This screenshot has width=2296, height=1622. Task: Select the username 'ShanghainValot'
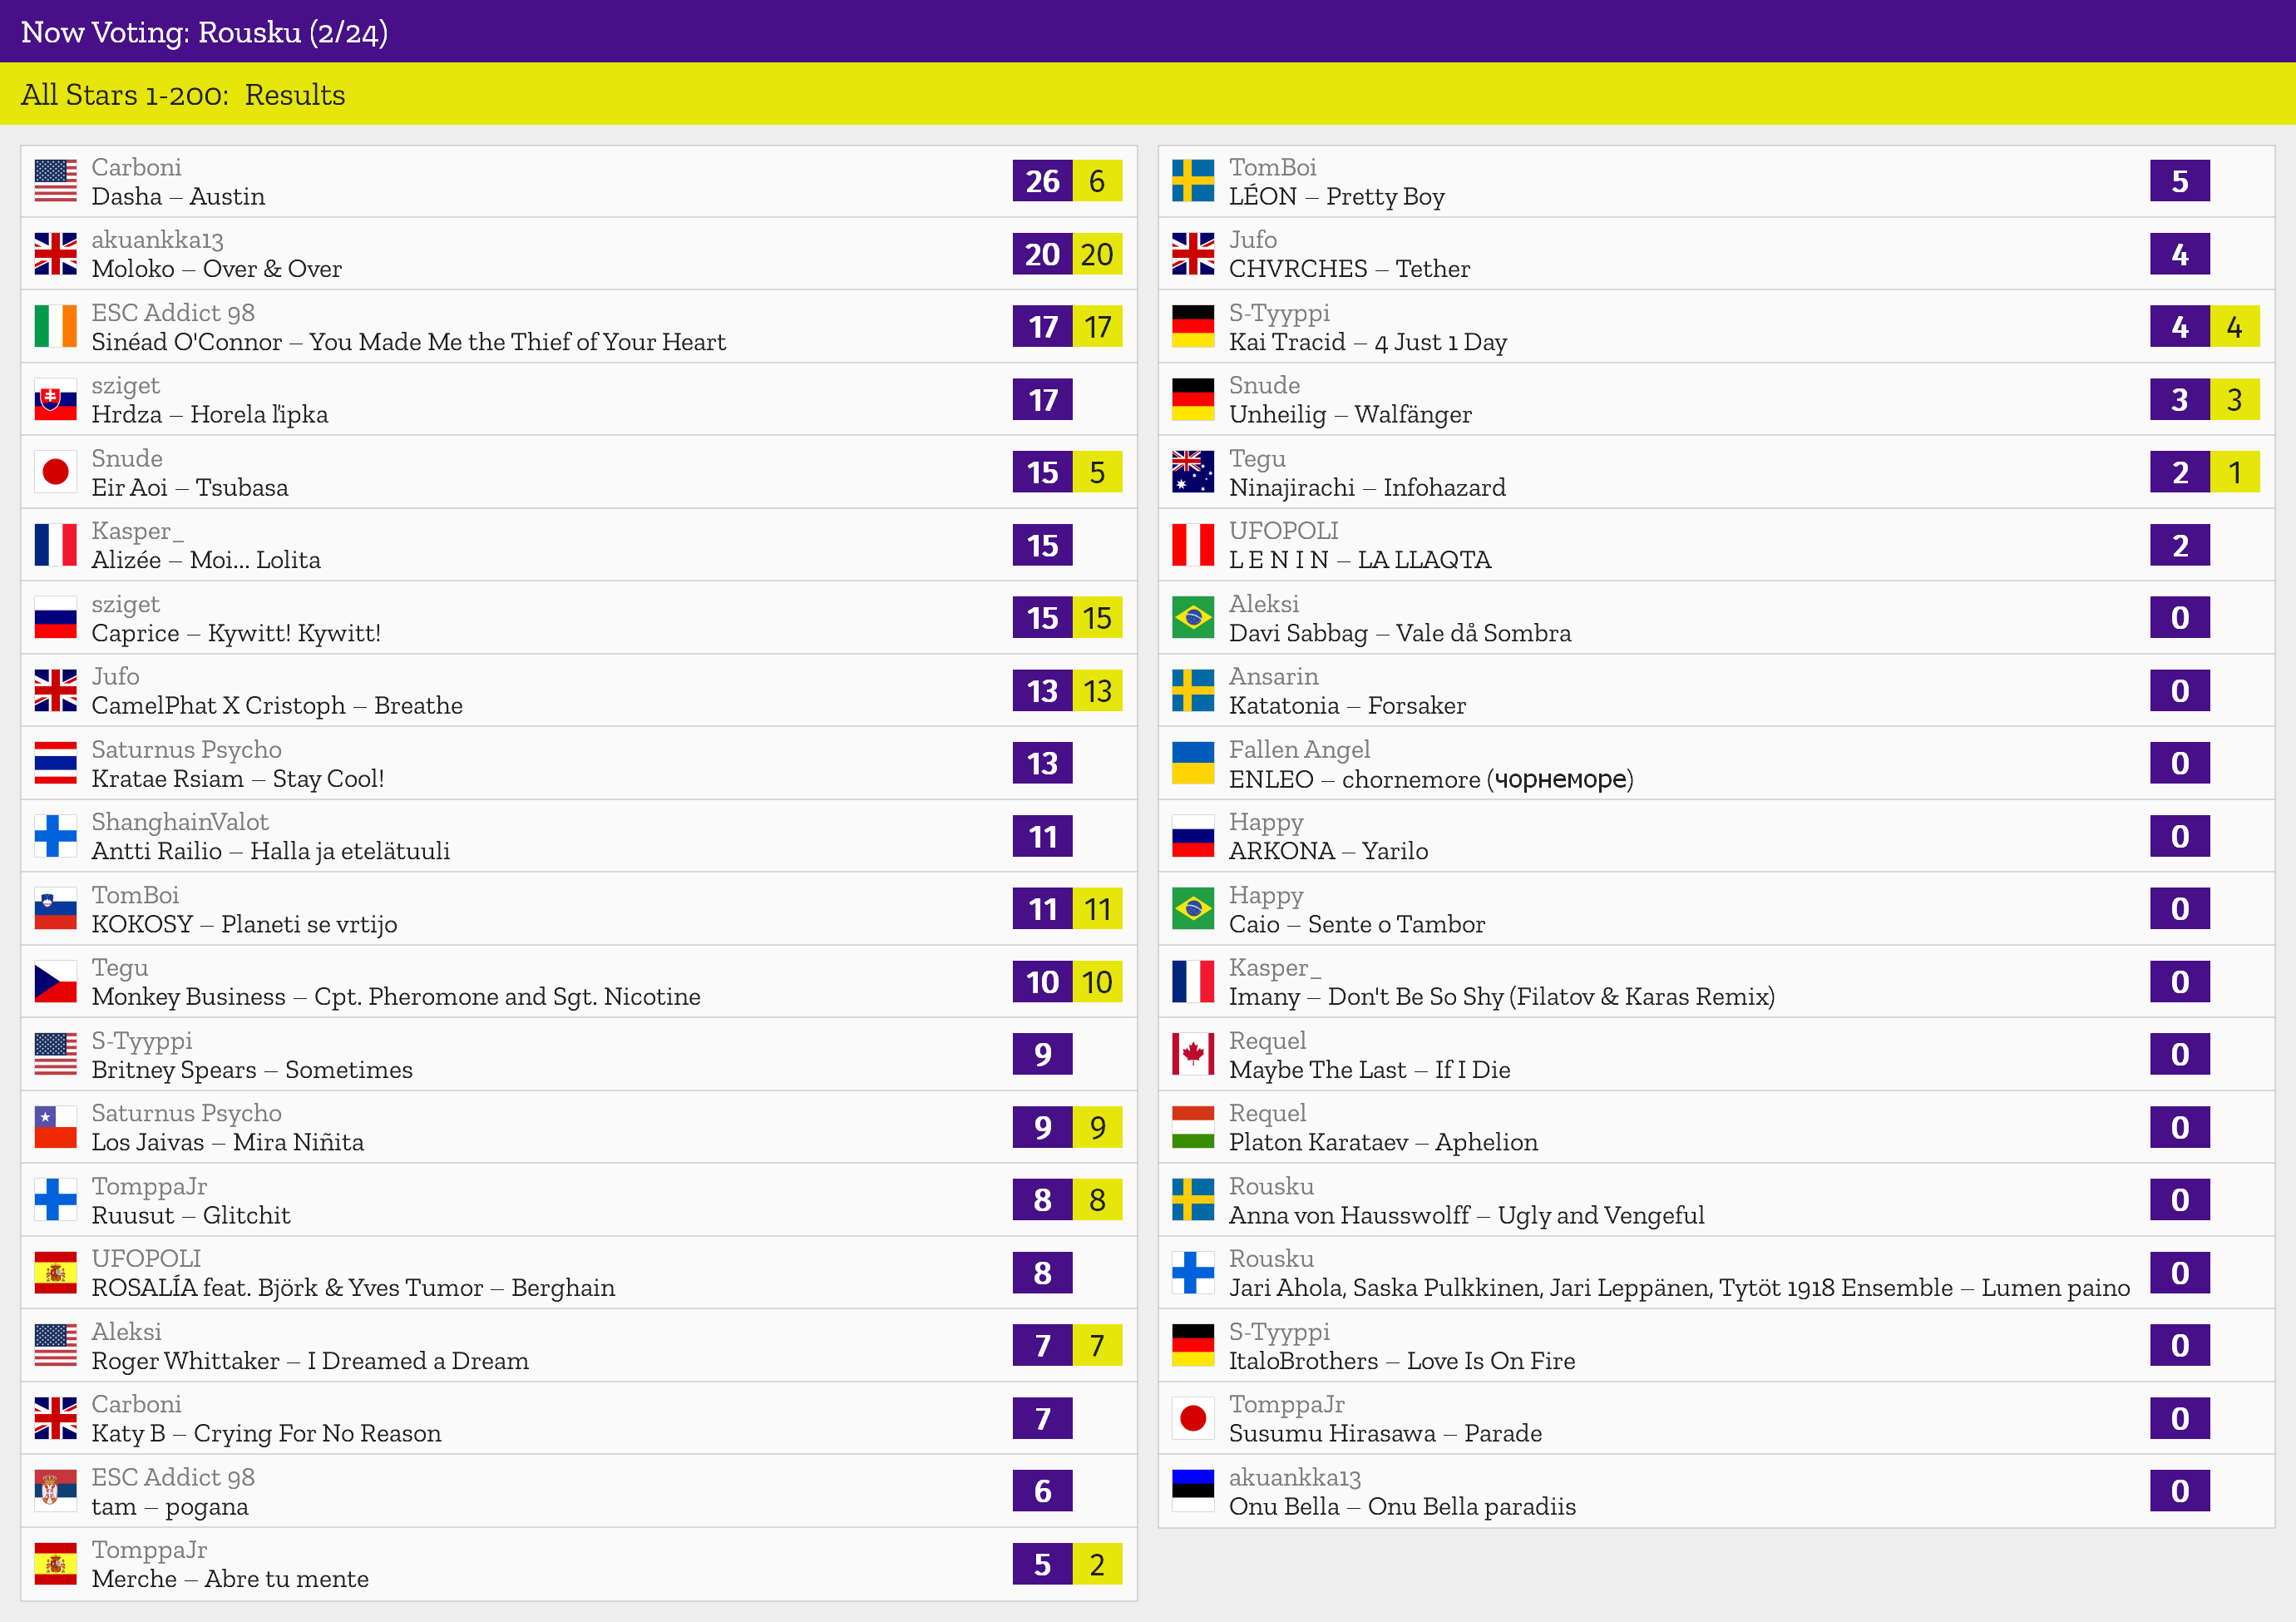pos(180,822)
